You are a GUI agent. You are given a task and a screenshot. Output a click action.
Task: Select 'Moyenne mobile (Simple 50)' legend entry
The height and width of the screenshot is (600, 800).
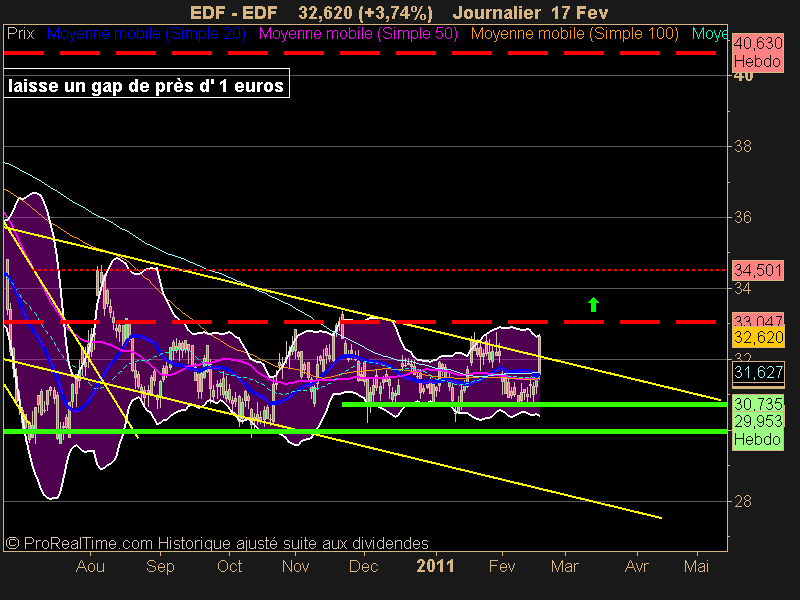click(358, 34)
